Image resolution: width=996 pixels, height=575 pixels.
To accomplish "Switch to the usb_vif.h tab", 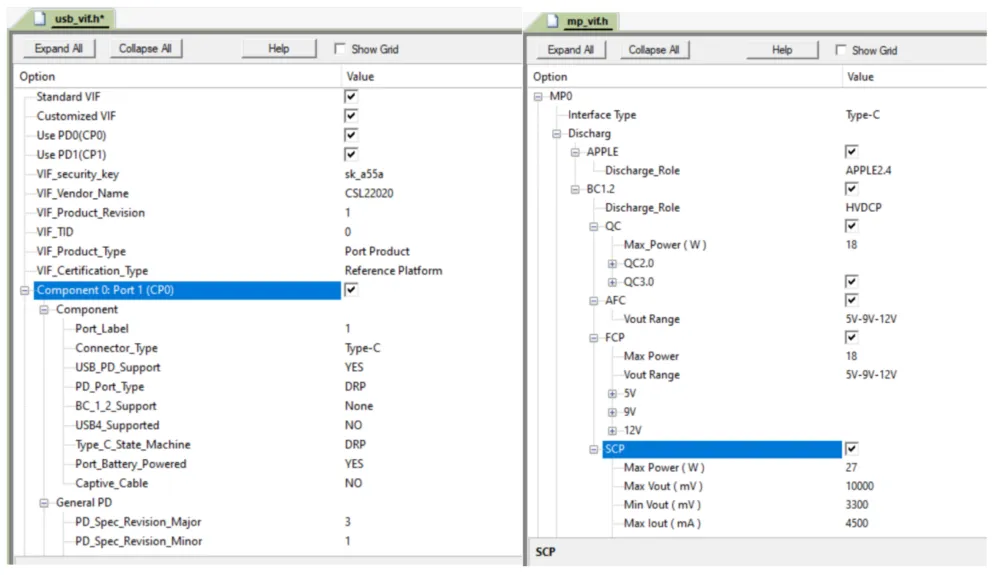I will pyautogui.click(x=71, y=18).
